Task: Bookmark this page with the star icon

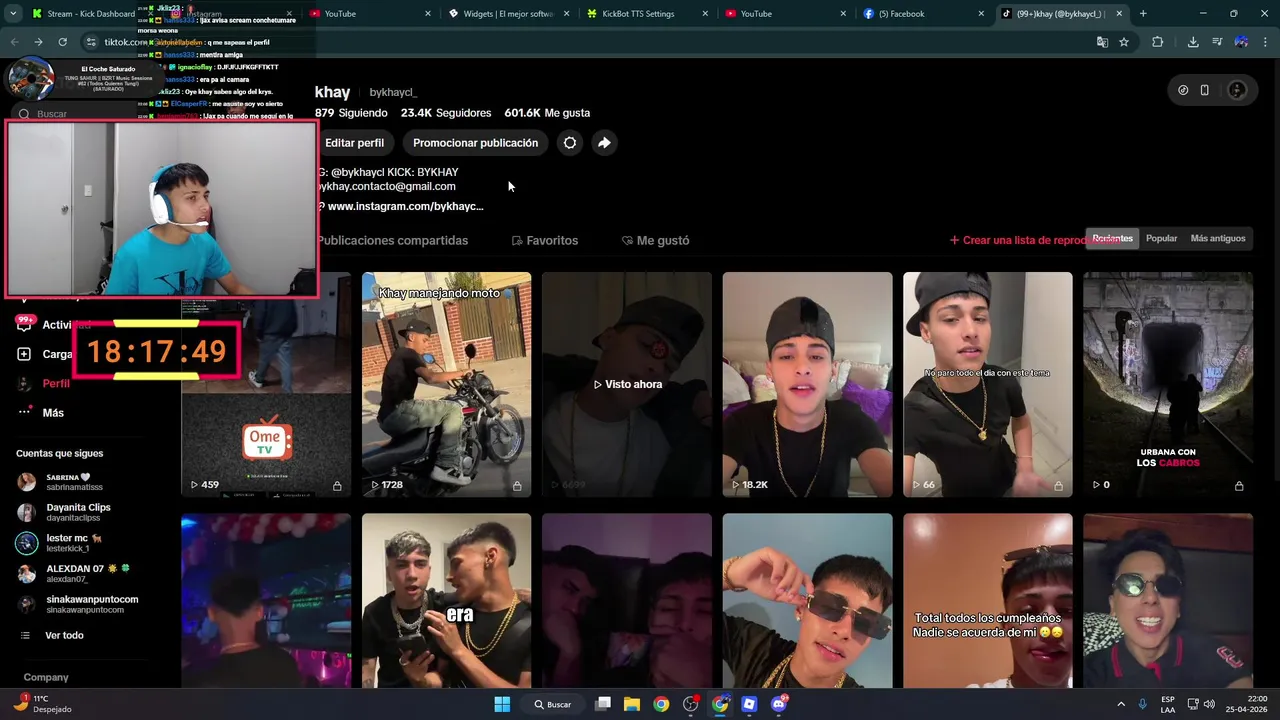Action: 1124,42
